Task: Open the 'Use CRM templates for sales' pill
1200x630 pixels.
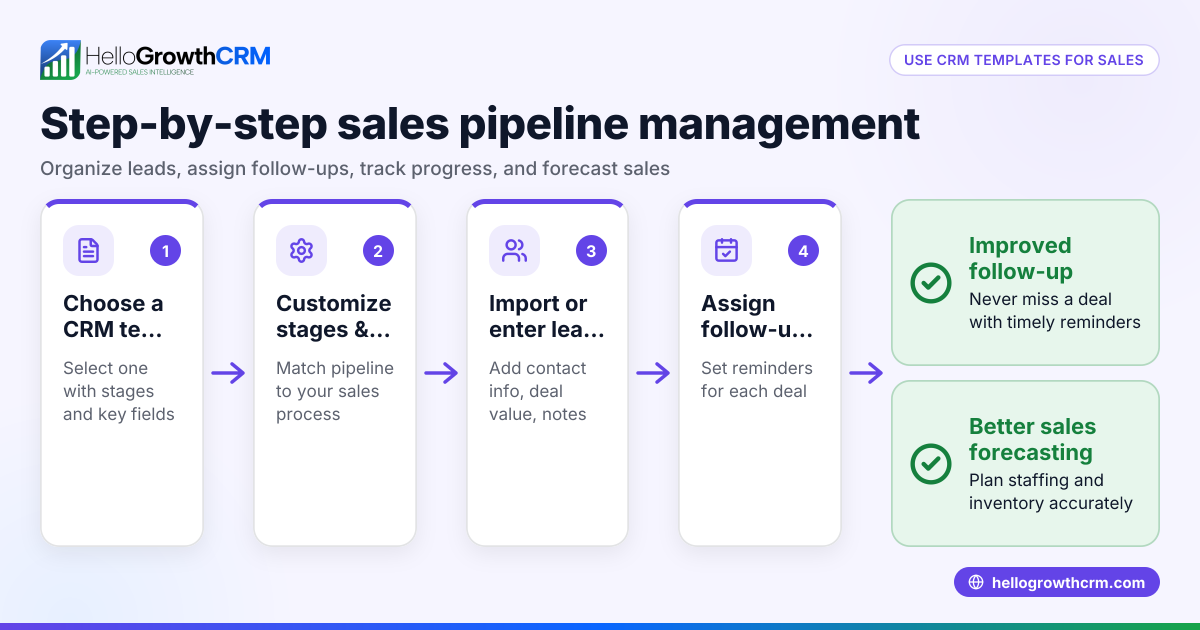Action: click(x=1024, y=60)
